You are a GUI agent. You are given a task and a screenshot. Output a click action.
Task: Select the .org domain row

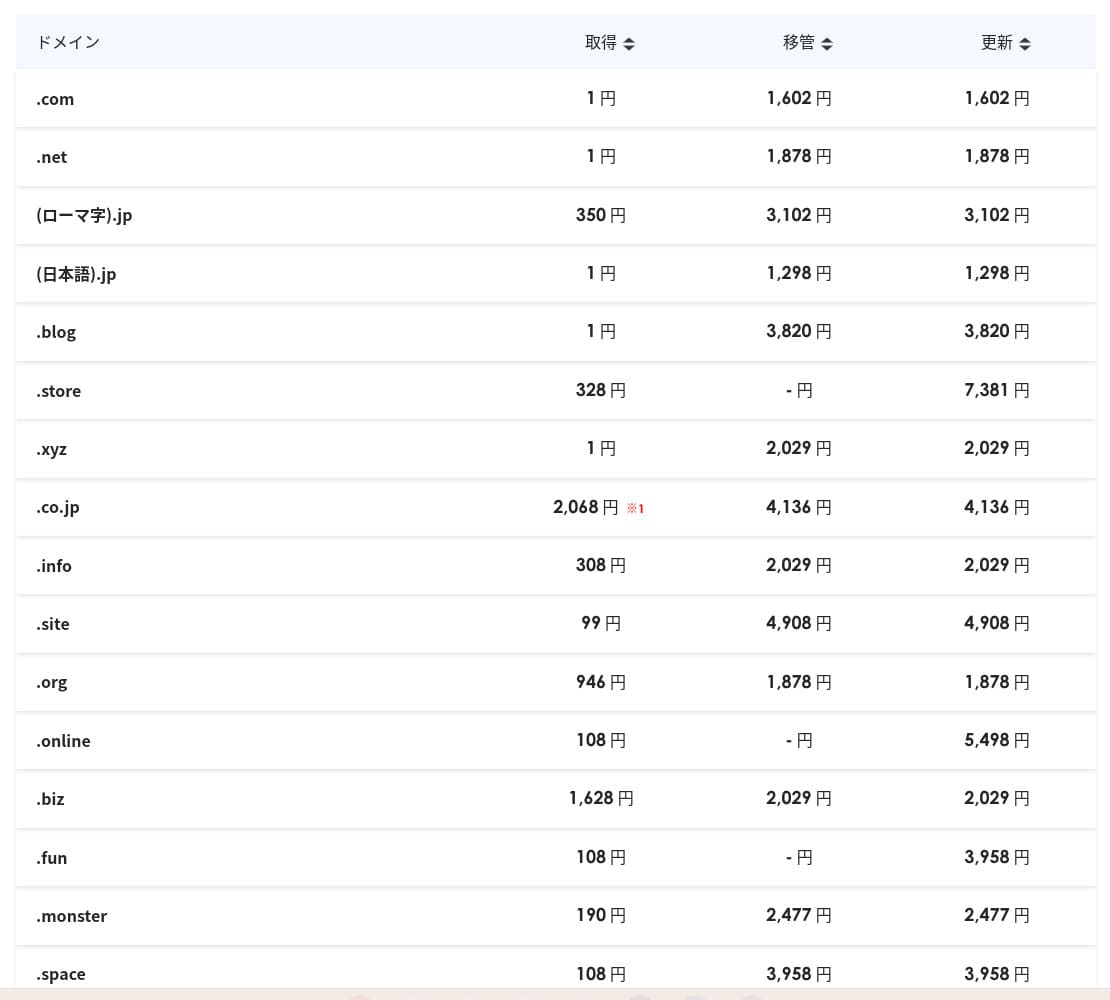[x=52, y=682]
